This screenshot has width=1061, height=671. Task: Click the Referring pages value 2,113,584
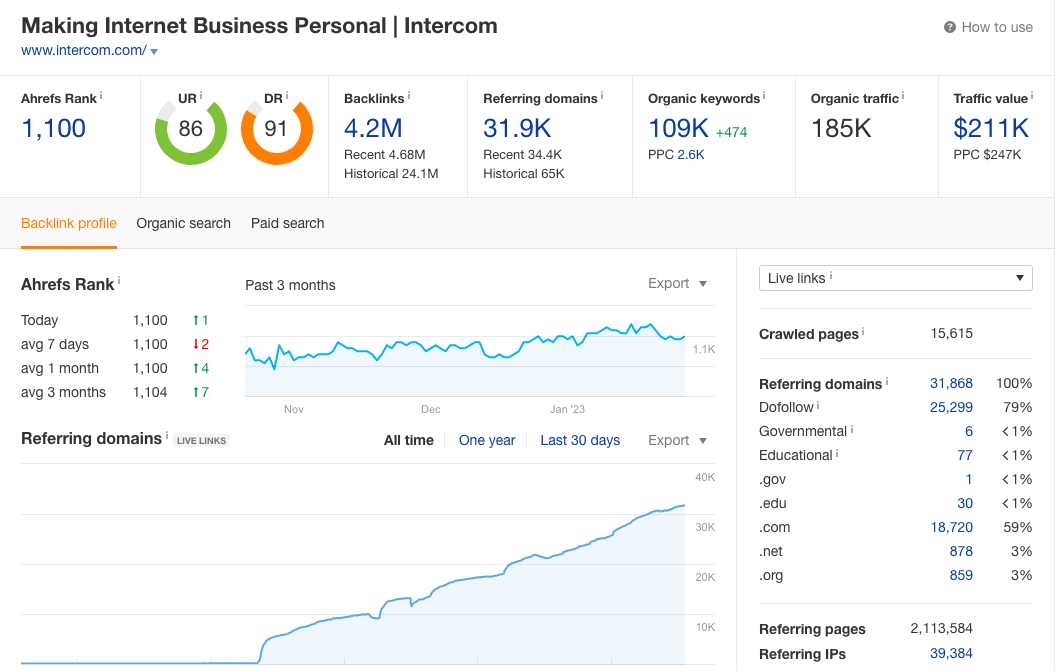[941, 628]
